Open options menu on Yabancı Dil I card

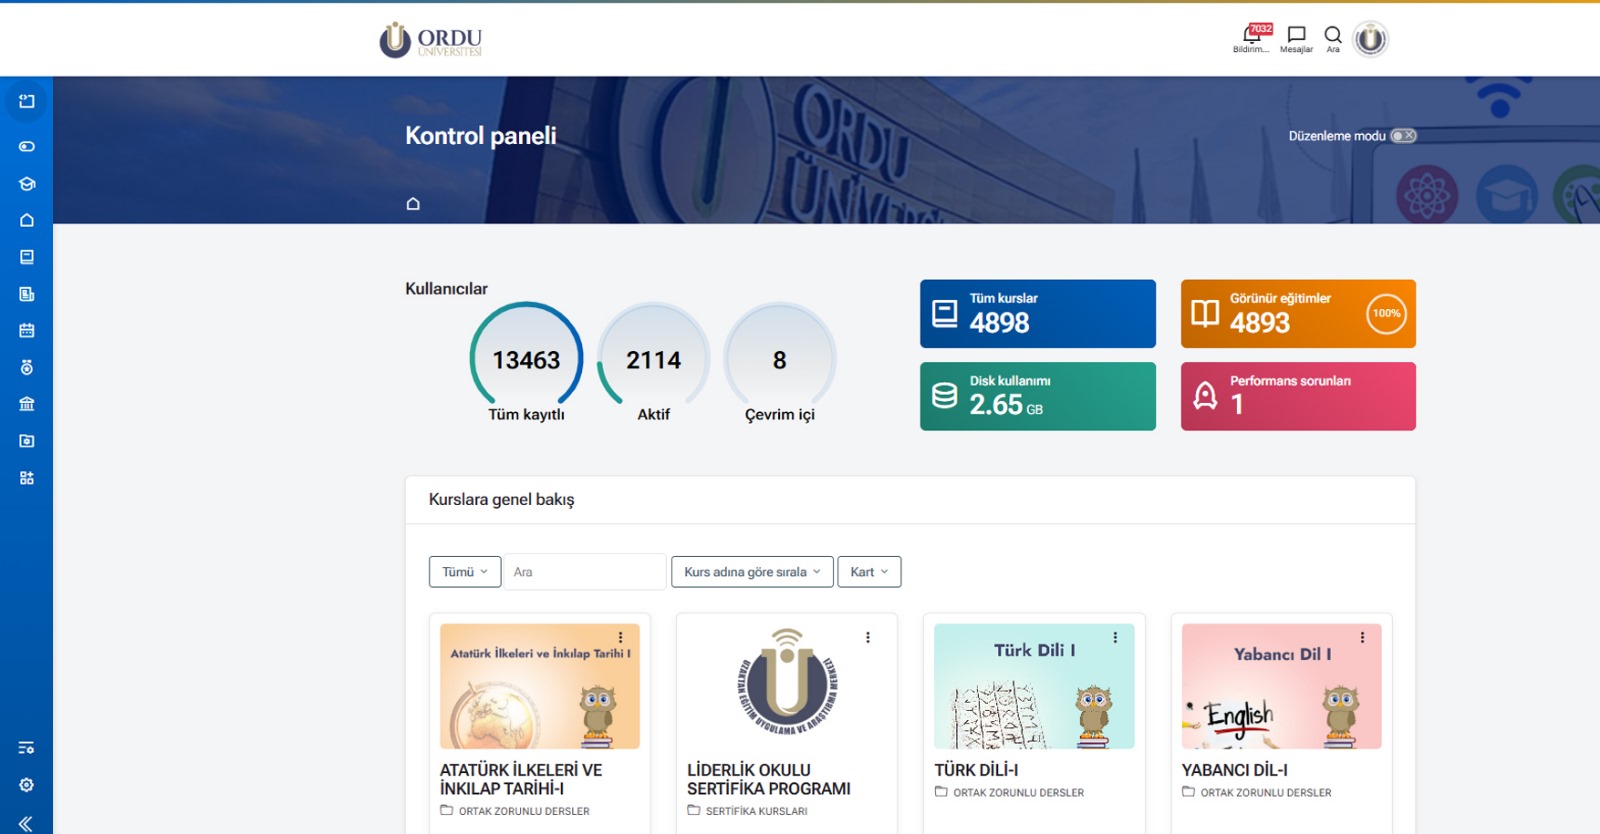point(1362,637)
